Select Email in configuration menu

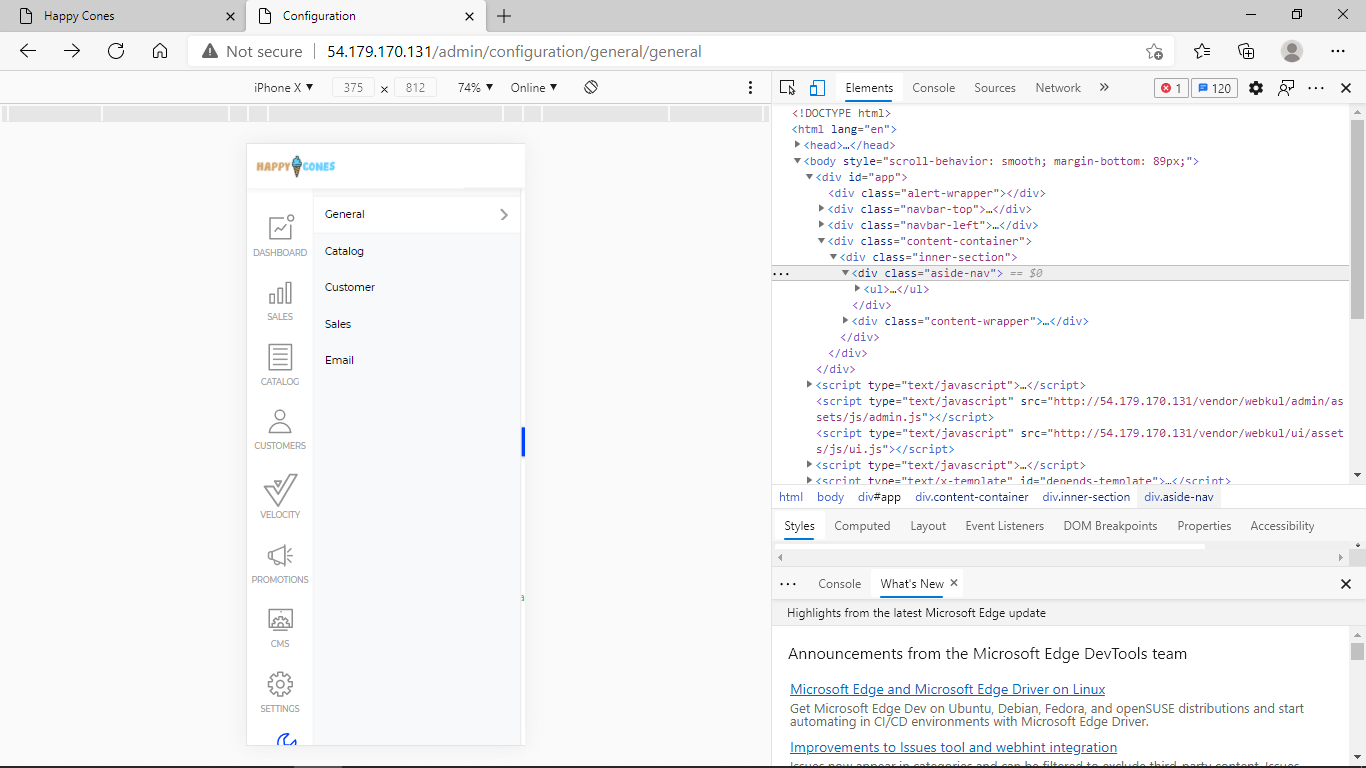[339, 360]
